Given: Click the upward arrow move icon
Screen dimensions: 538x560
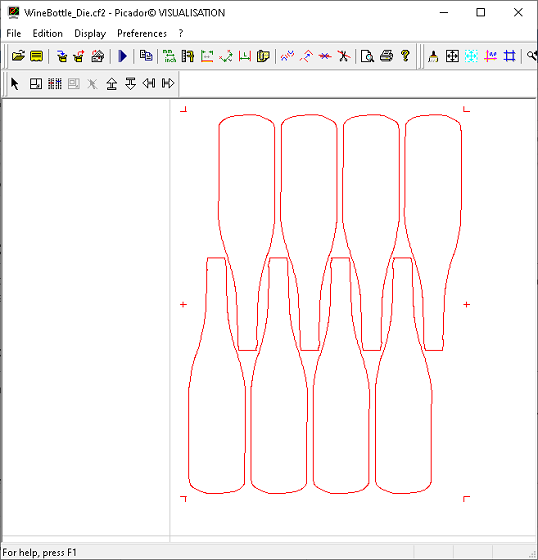Looking at the screenshot, I should (x=111, y=84).
